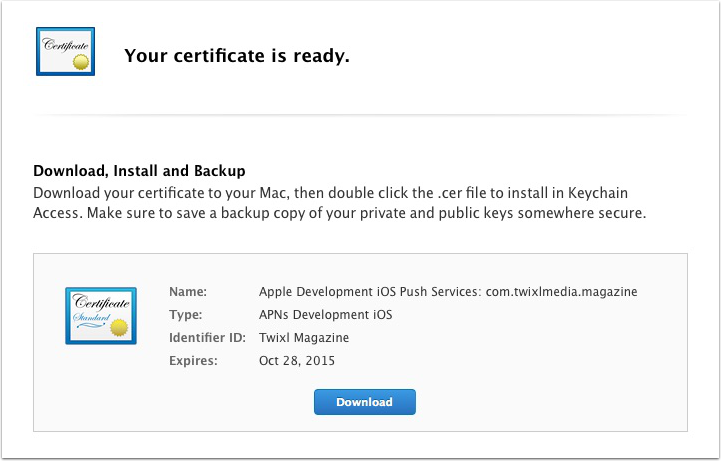Click the 'Expires:' field label

(193, 361)
